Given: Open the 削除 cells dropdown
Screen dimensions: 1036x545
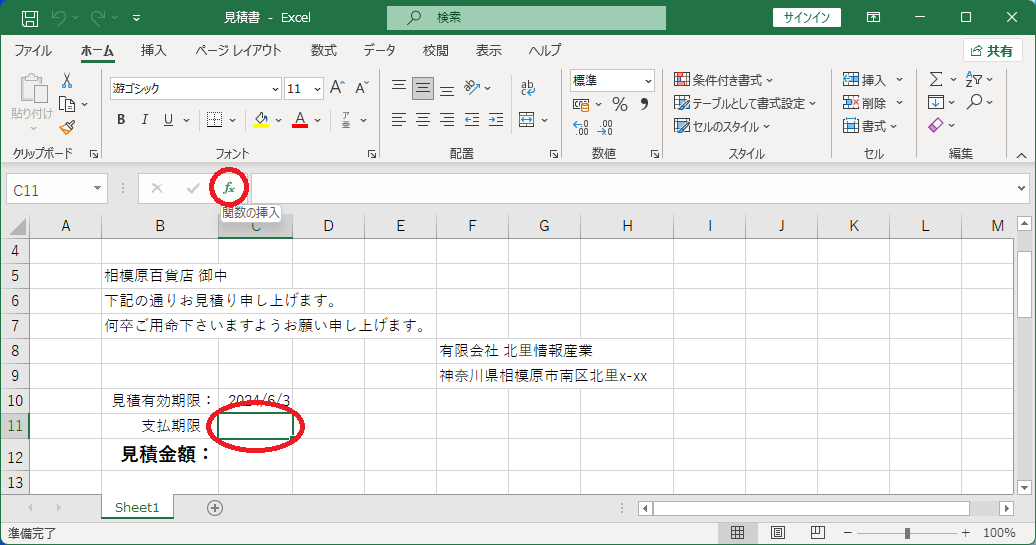Looking at the screenshot, I should click(899, 103).
